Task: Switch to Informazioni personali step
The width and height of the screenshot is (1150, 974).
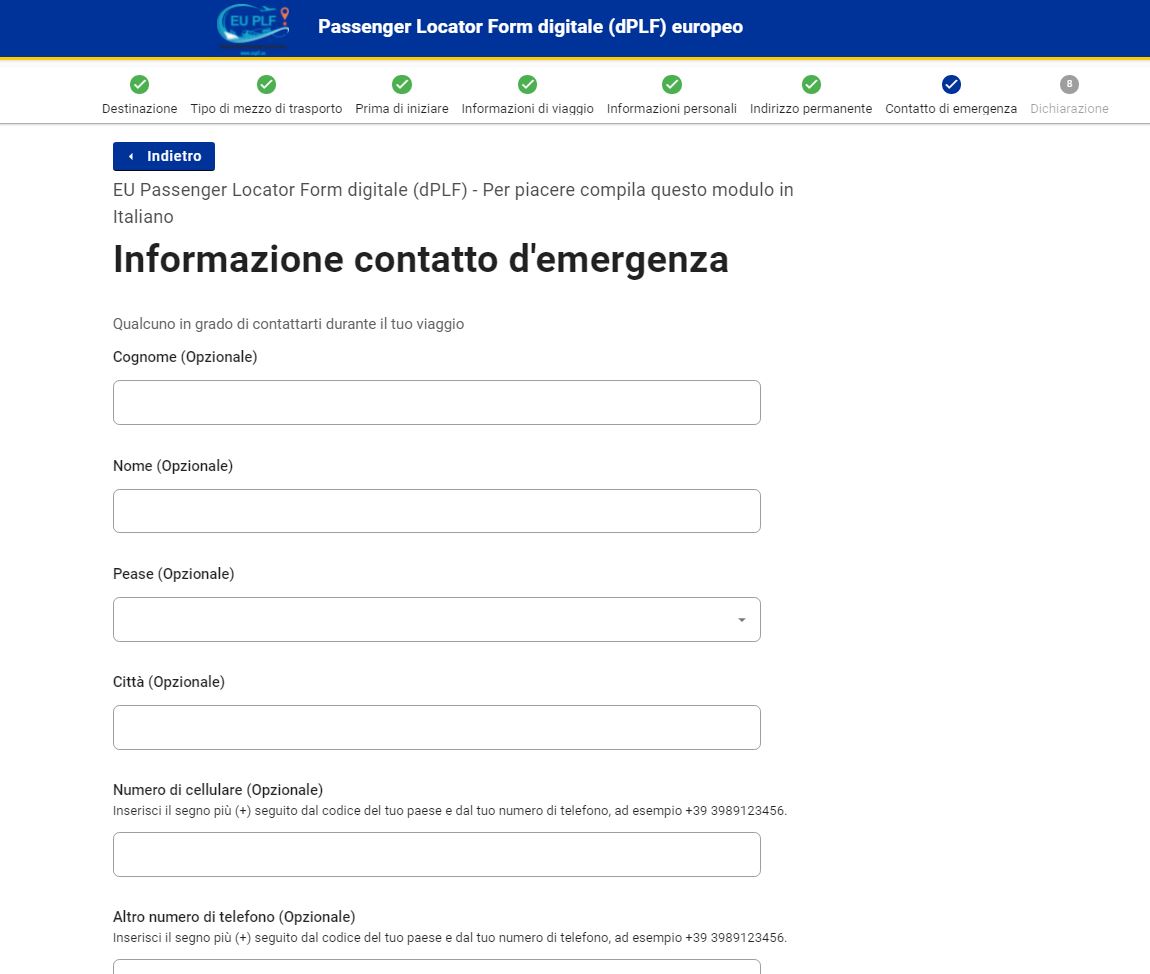Action: [672, 109]
